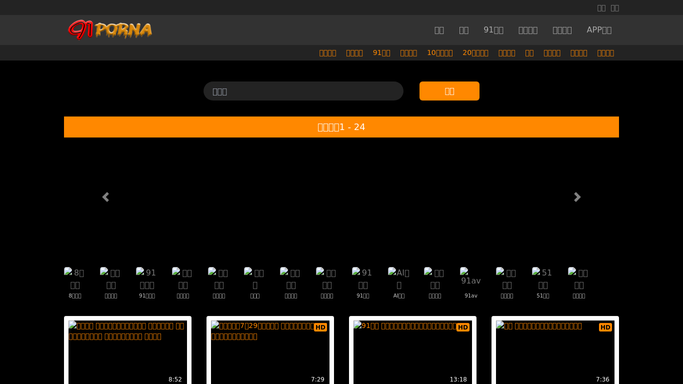683x384 pixels.
Task: Open the 91 item in main navigation
Action: [x=493, y=30]
